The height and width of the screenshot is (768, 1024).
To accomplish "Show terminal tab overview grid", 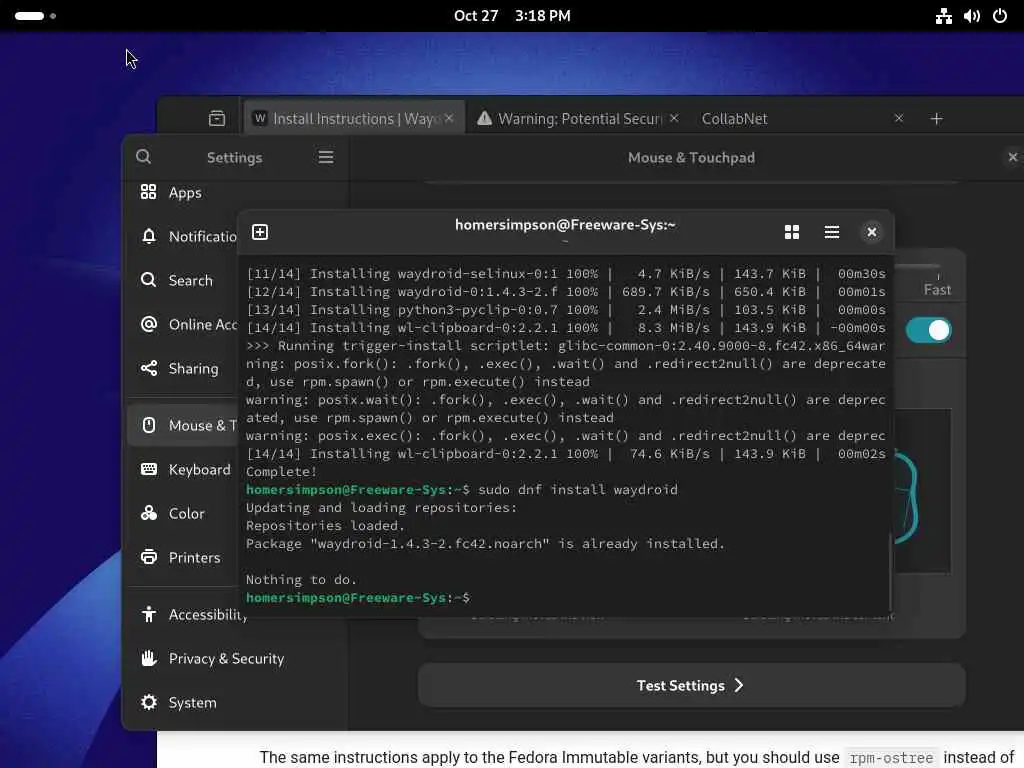I will [x=792, y=232].
